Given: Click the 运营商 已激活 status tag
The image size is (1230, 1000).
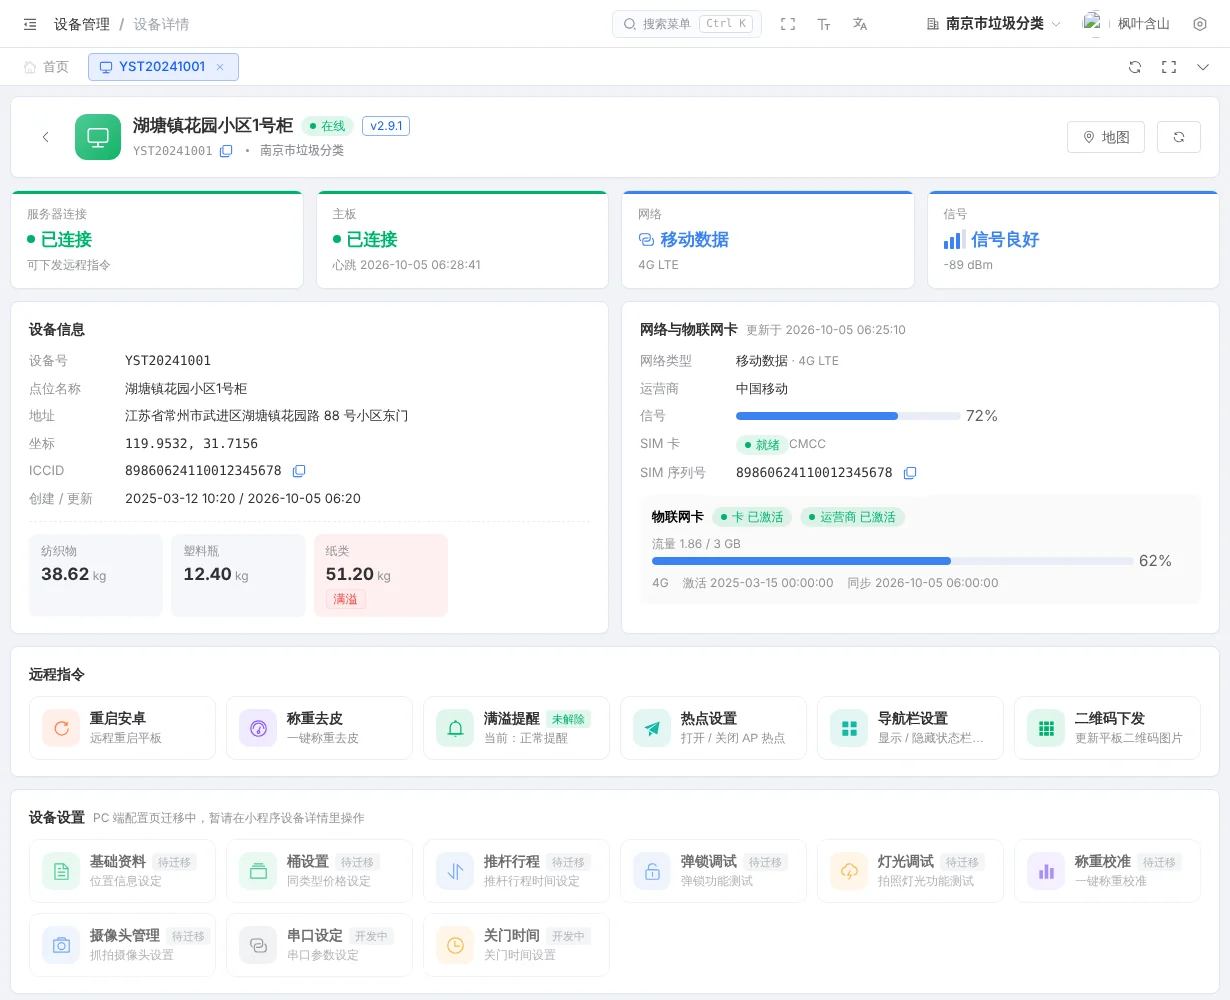Looking at the screenshot, I should 852,517.
